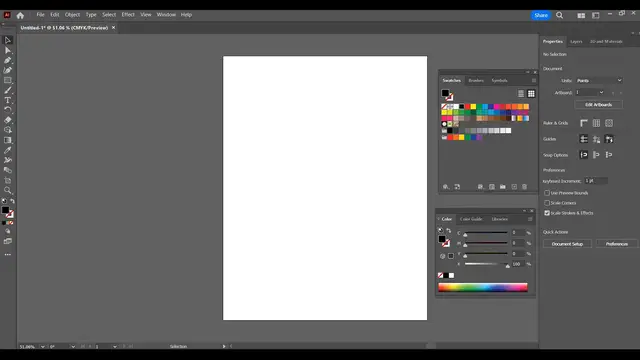
Task: Select the Direct Selection tool
Action: point(8,50)
